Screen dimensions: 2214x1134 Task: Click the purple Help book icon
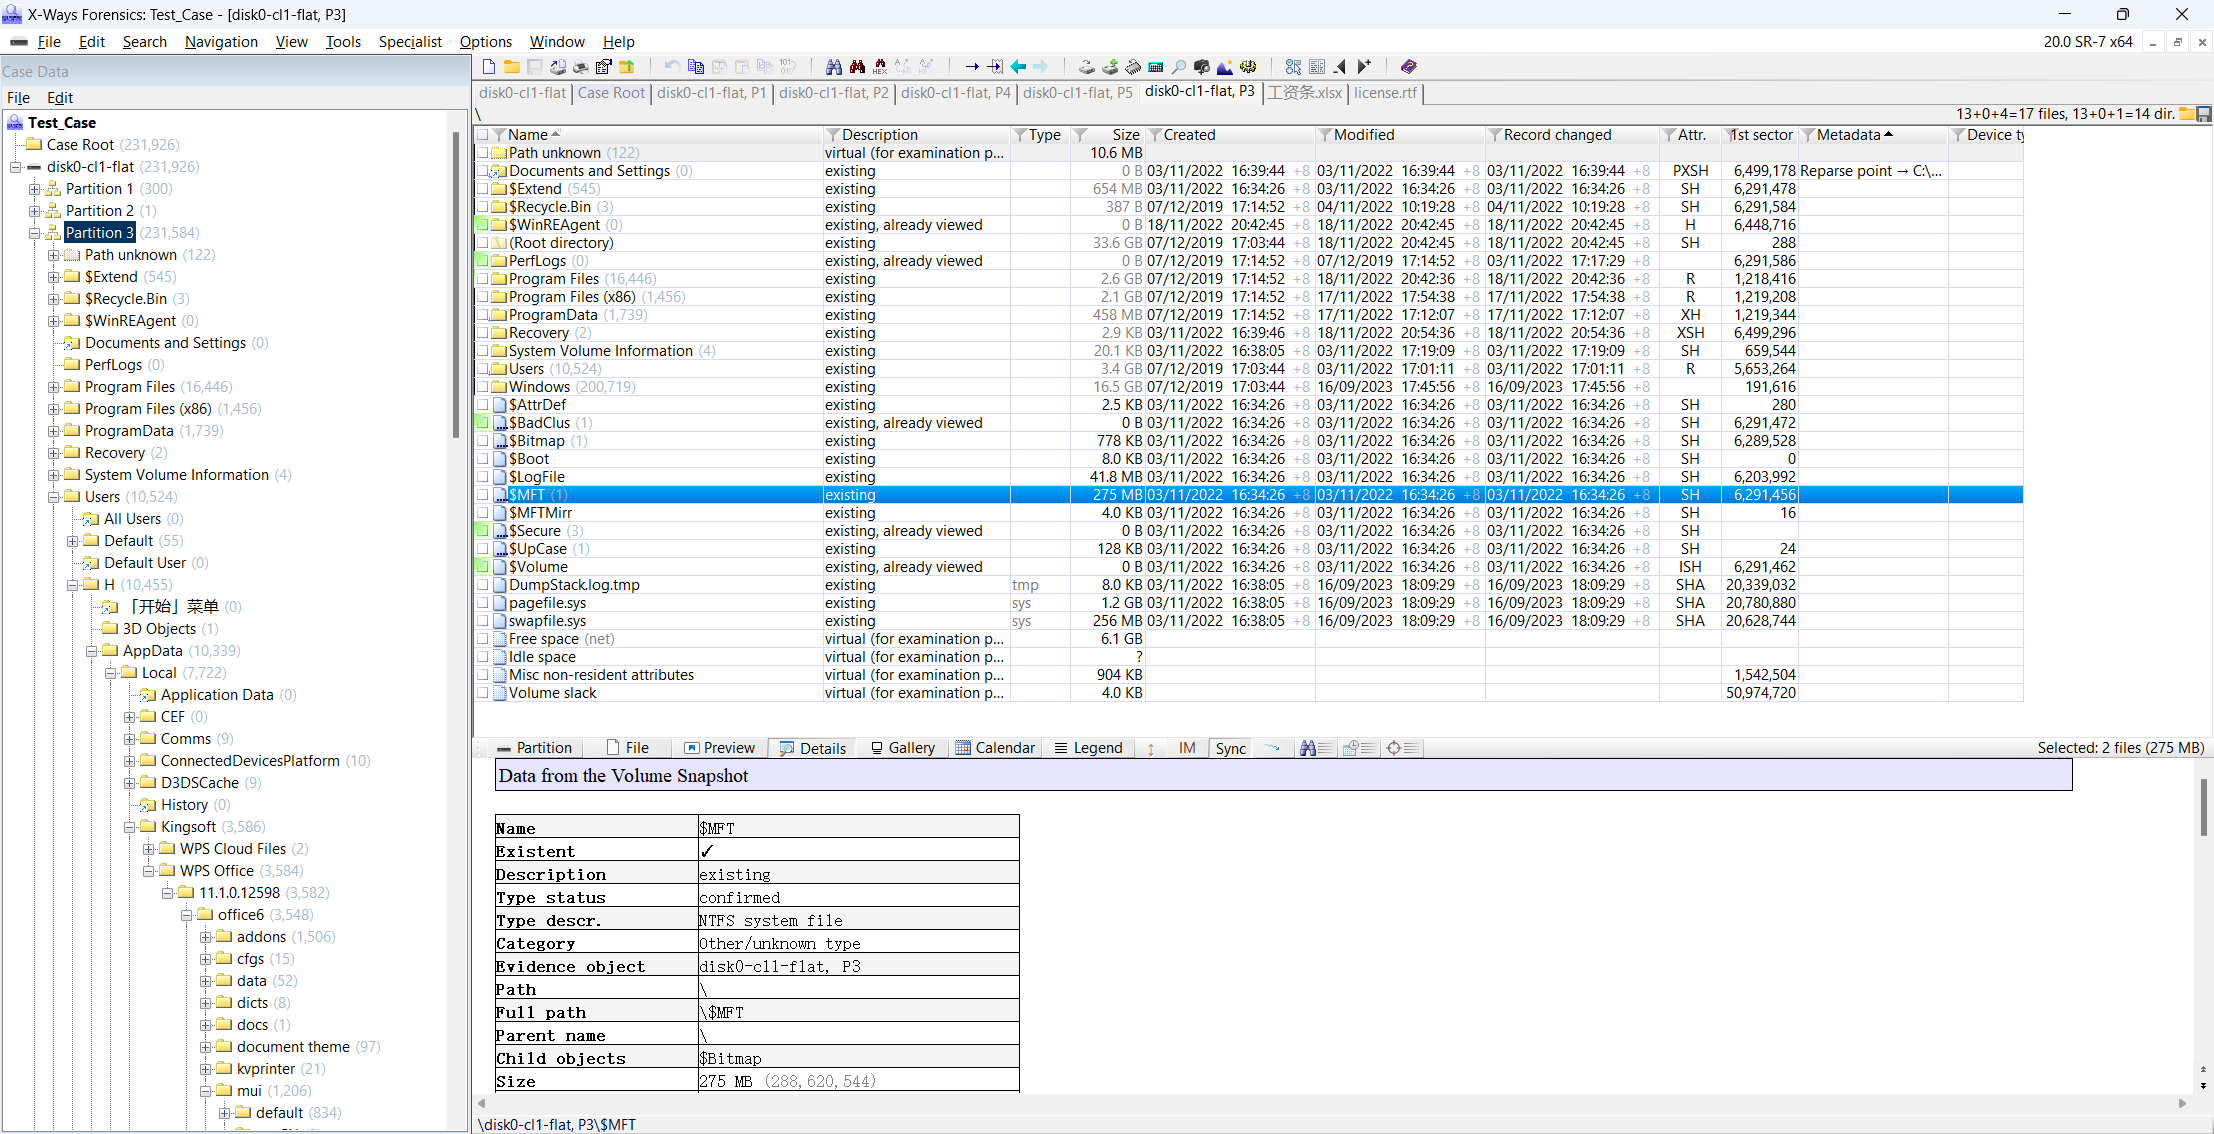point(1409,67)
